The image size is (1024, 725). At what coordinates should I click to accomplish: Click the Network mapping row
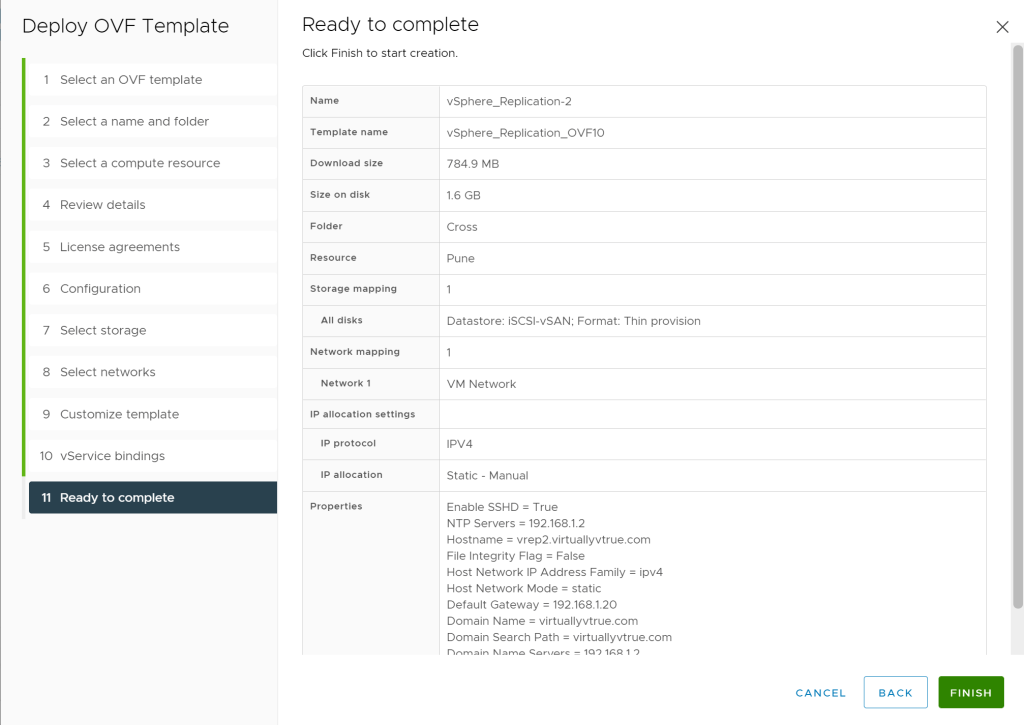[354, 352]
